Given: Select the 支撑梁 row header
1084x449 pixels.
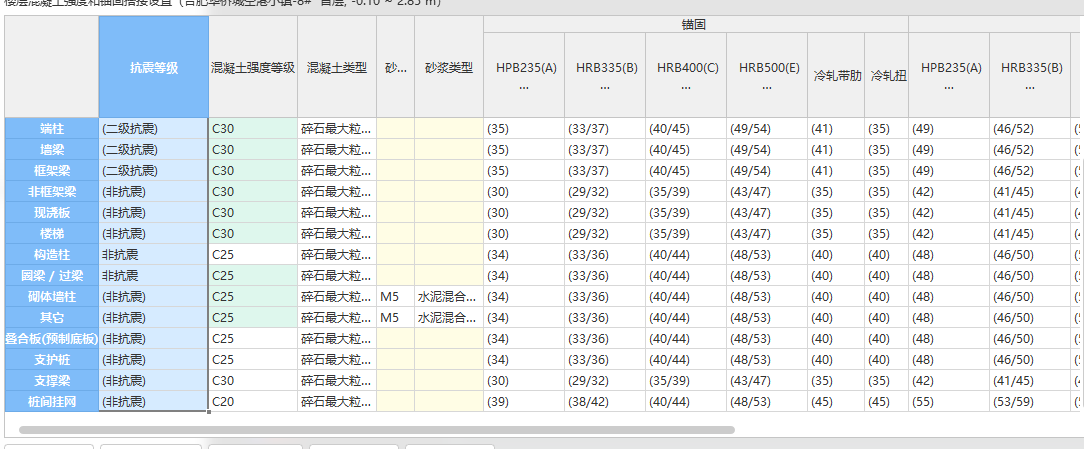Looking at the screenshot, I should 52,381.
